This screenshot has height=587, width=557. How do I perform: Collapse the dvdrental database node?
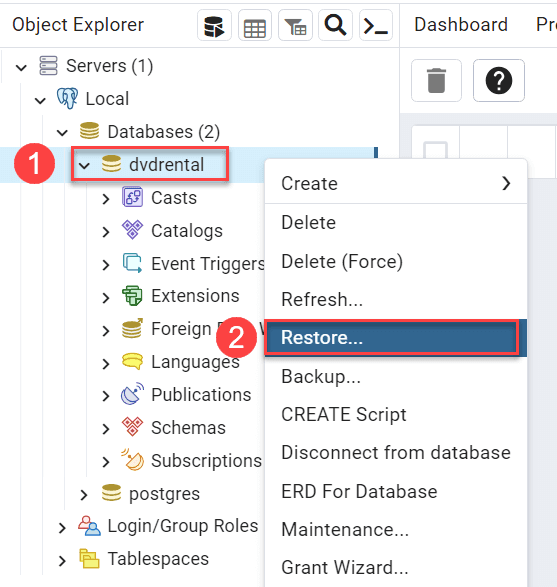pyautogui.click(x=85, y=165)
